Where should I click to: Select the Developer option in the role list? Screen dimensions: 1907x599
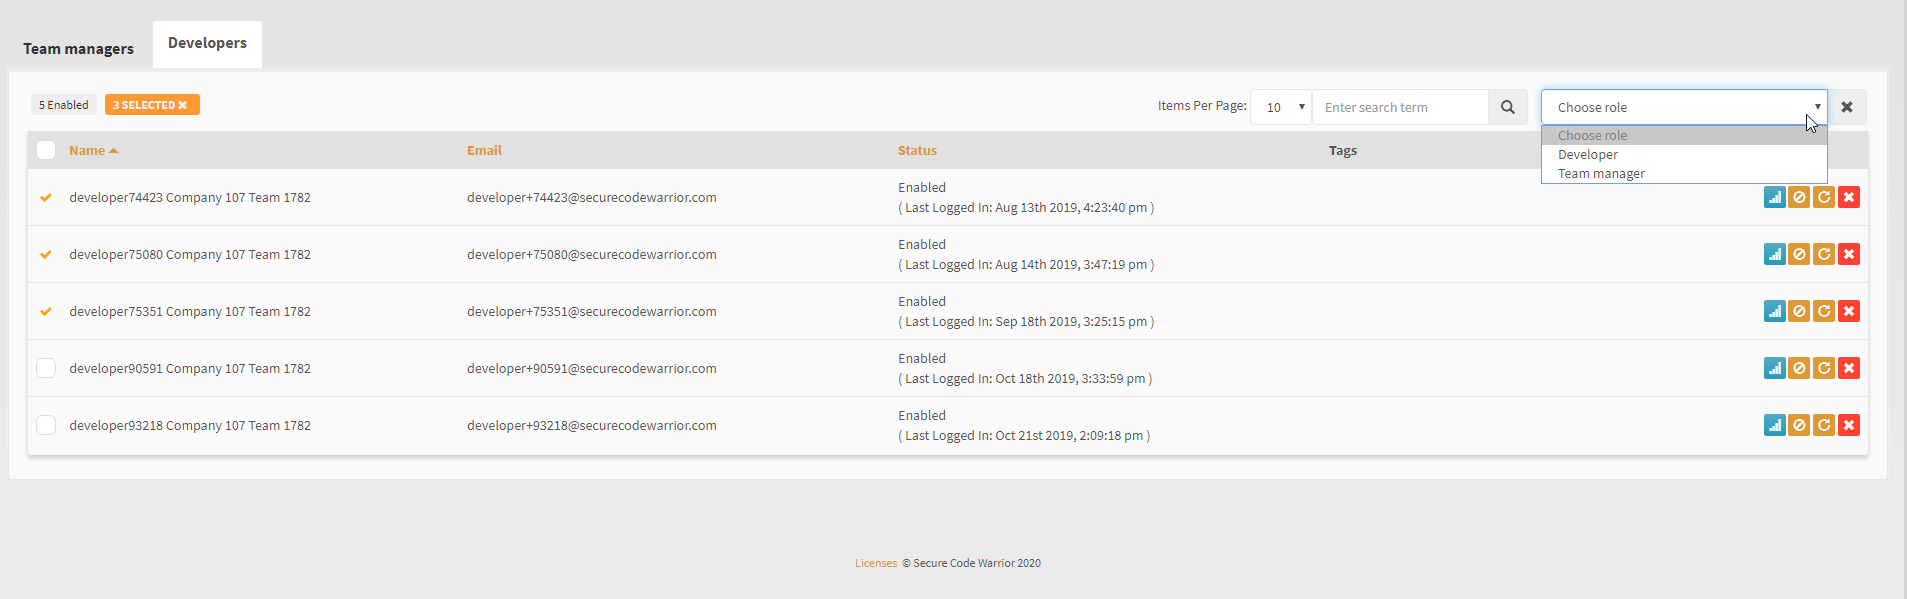tap(1684, 154)
